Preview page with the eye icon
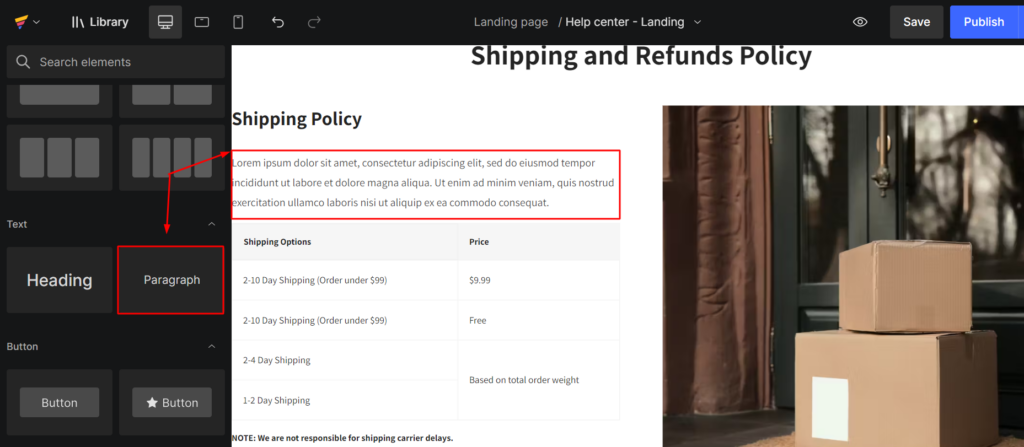 point(860,22)
